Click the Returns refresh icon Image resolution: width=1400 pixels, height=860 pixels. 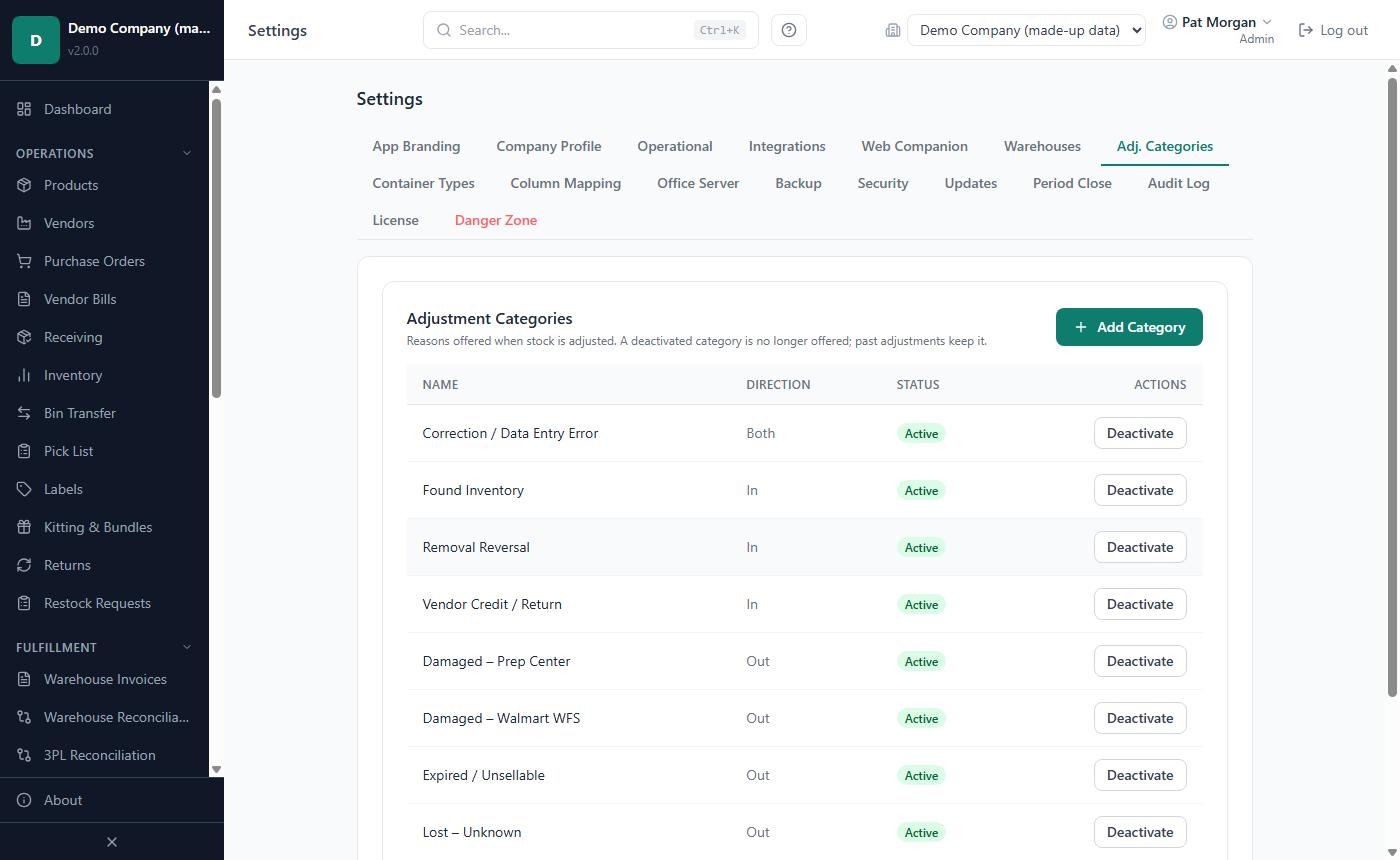tap(24, 565)
